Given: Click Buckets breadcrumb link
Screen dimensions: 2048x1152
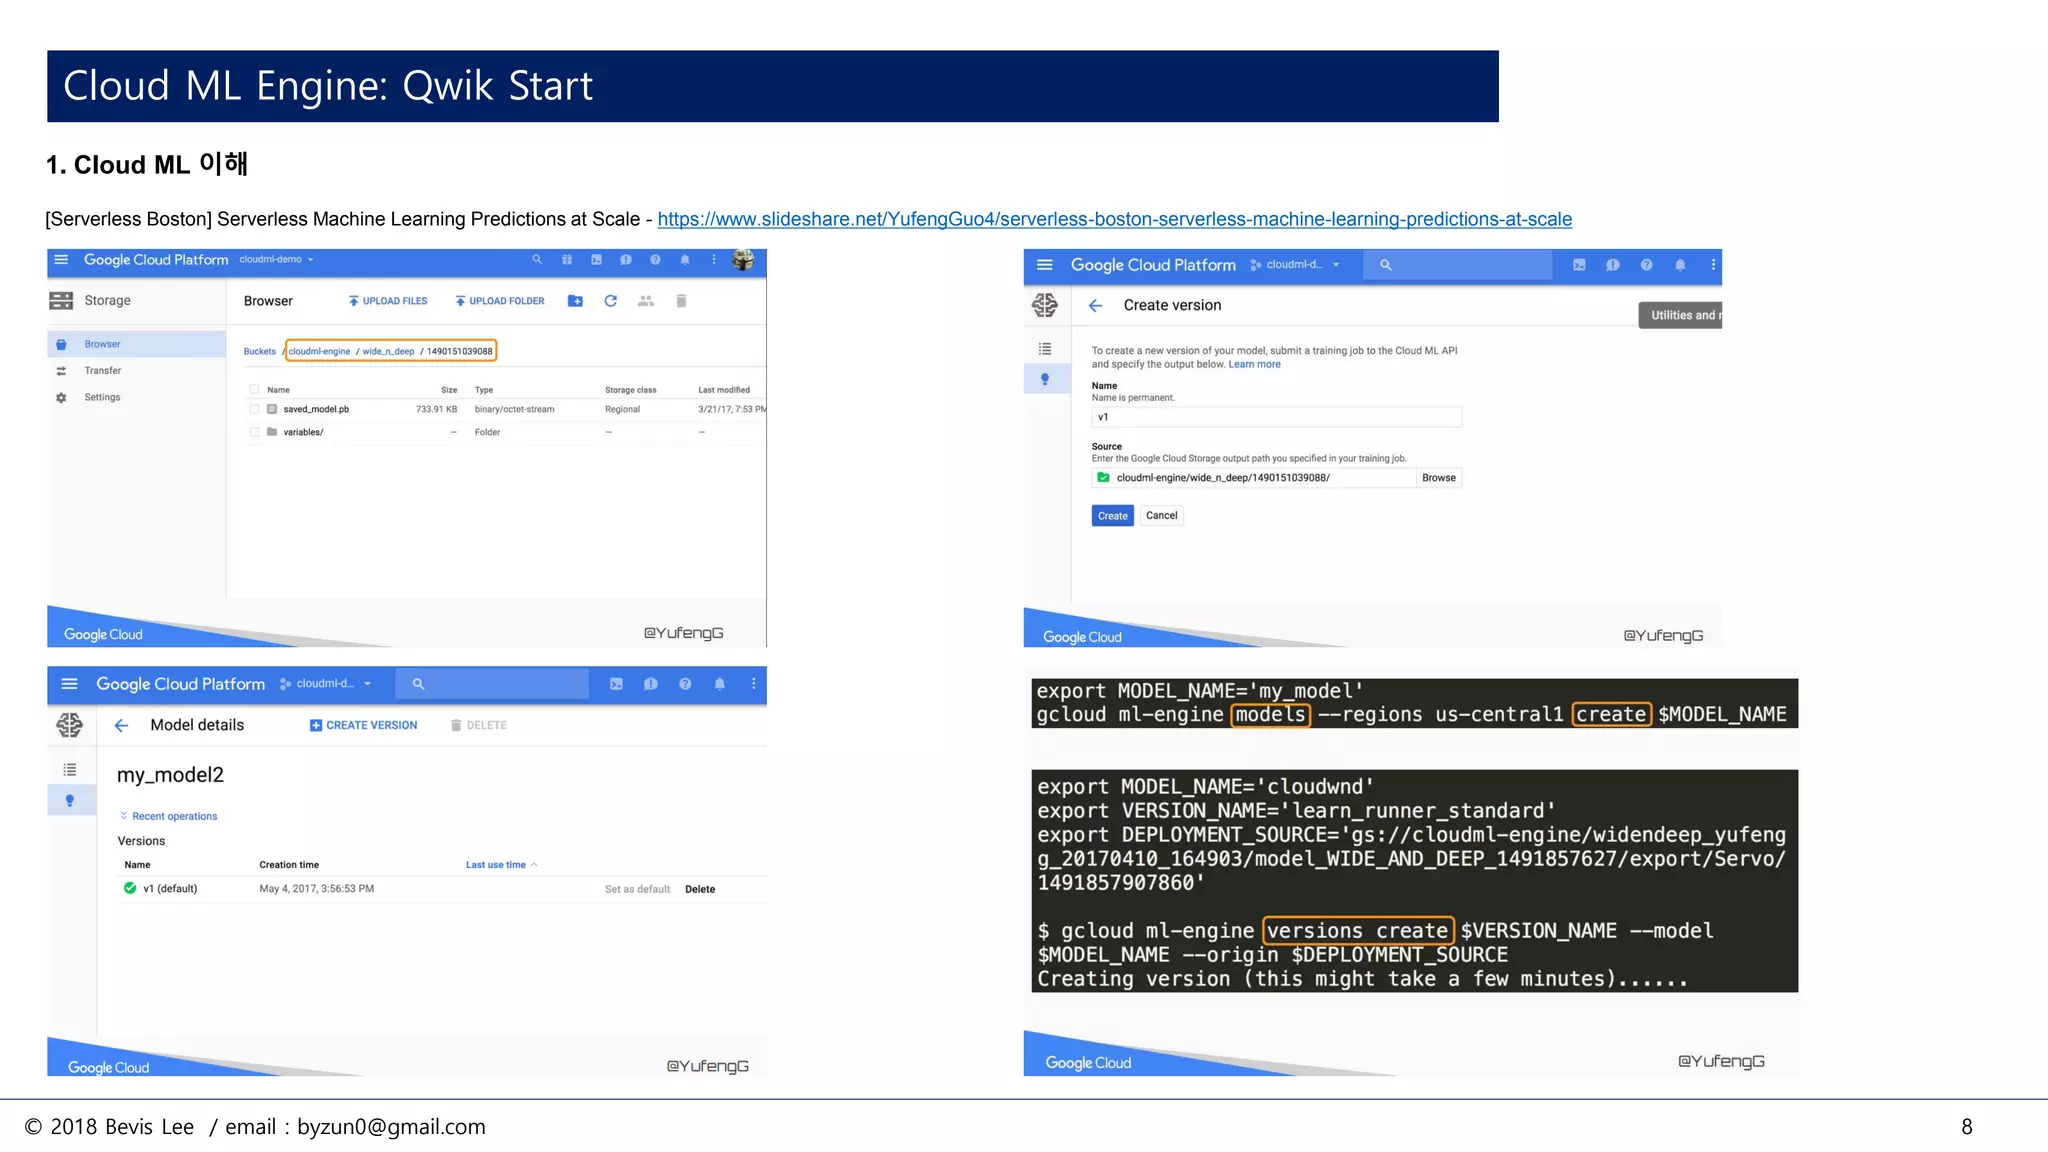Looking at the screenshot, I should pyautogui.click(x=260, y=352).
